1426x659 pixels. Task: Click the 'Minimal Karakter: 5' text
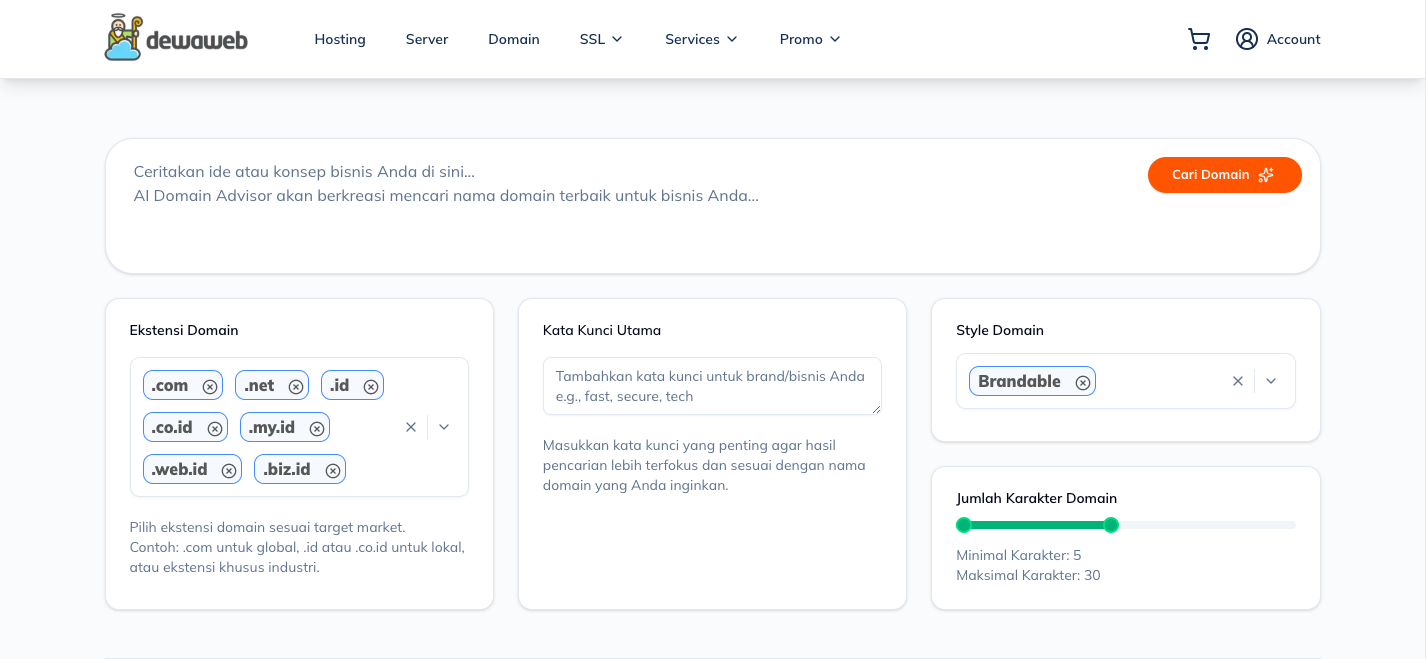[x=1018, y=555]
